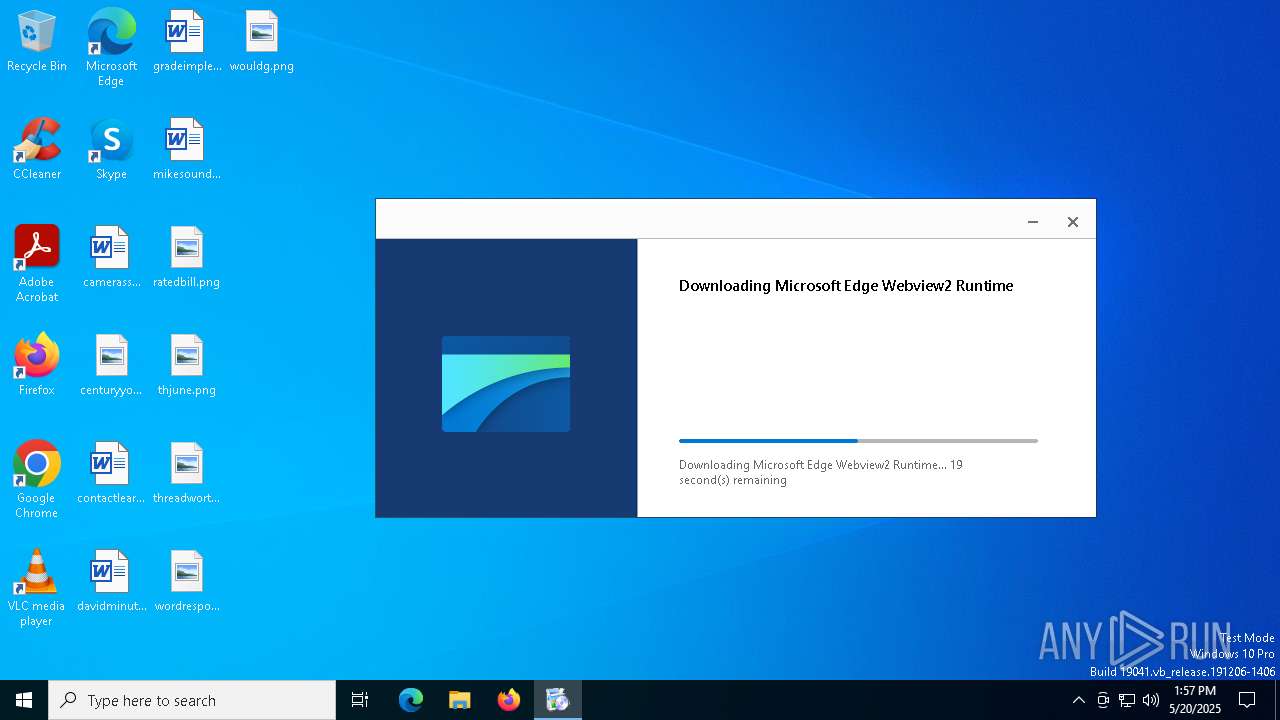
Task: Click the 19 second(s) remaining status text
Action: (821, 472)
